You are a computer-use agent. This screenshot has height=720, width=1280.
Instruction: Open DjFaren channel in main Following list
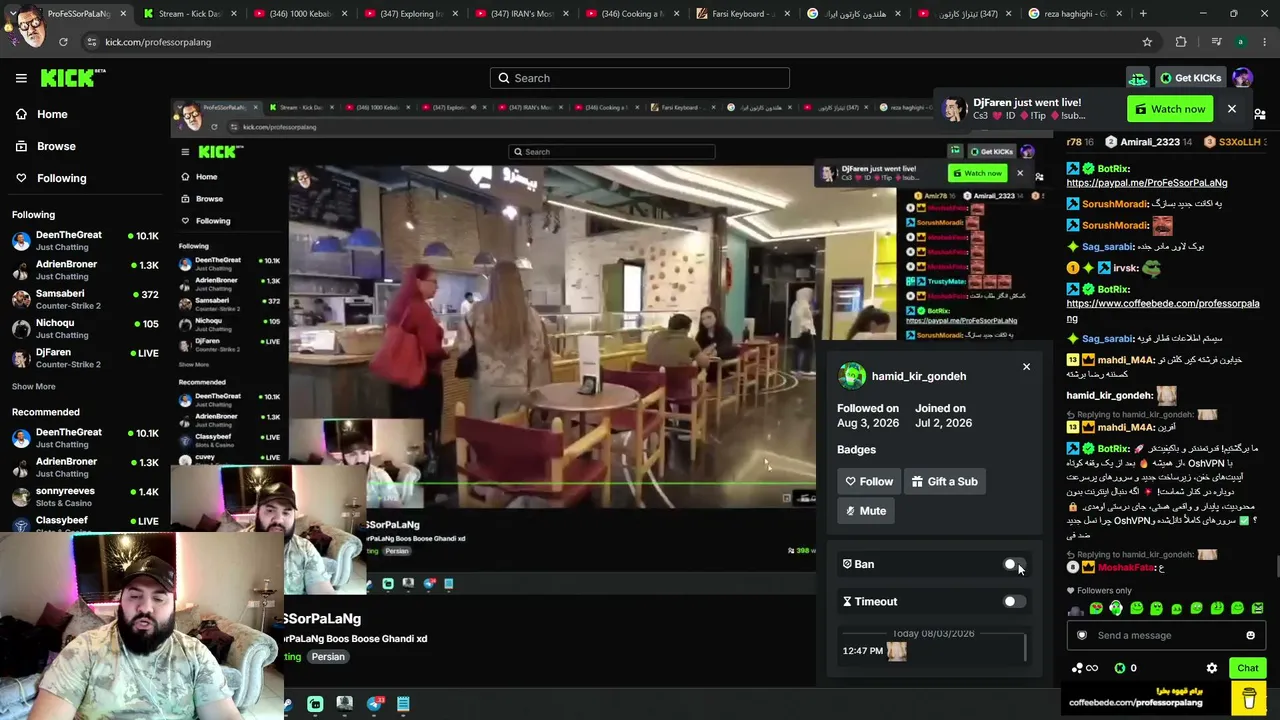(85, 358)
